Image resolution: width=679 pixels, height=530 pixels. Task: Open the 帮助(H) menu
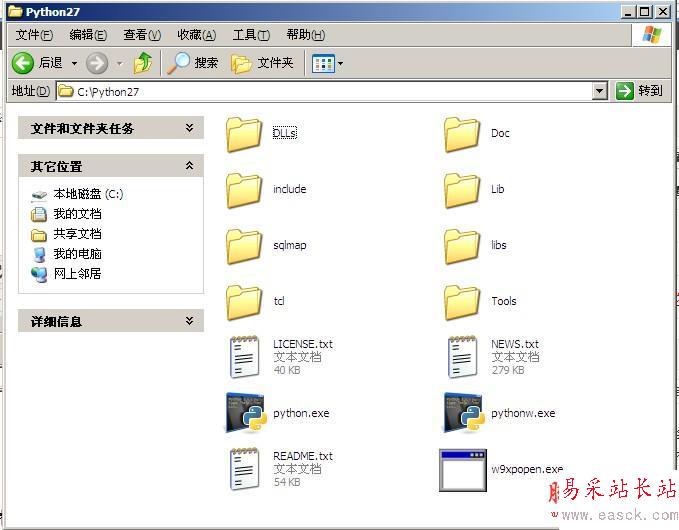pyautogui.click(x=306, y=35)
